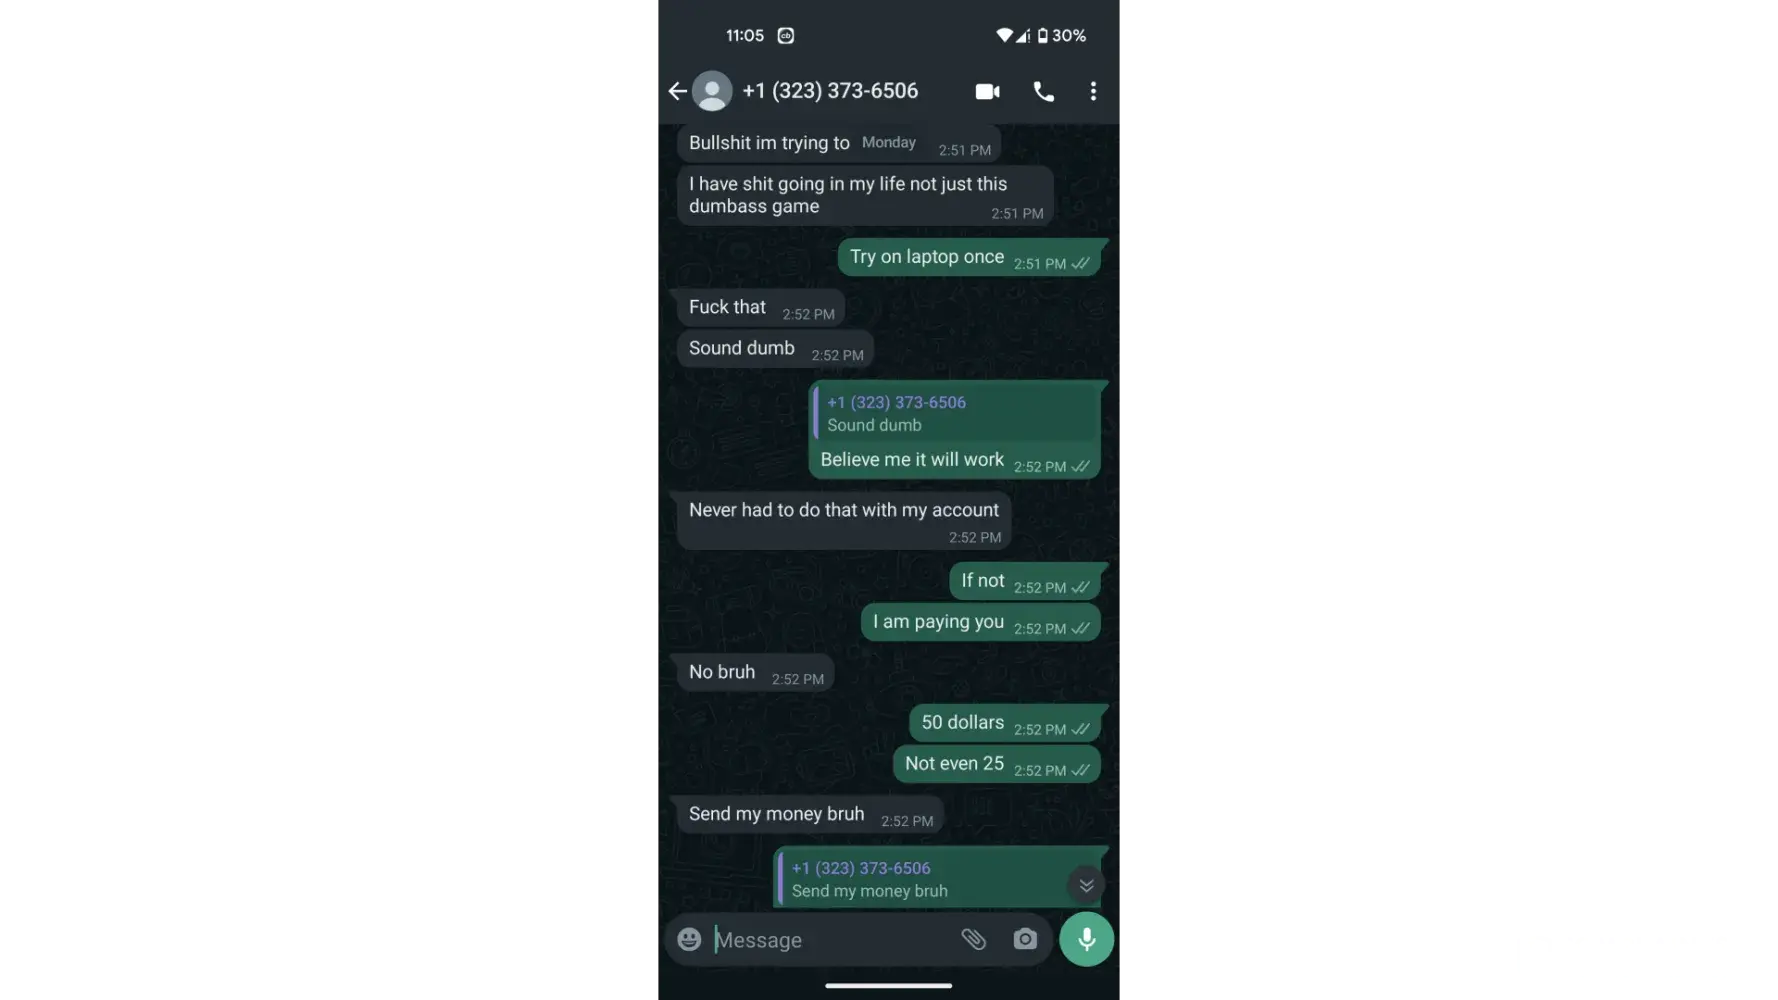The width and height of the screenshot is (1778, 1000).
Task: Go back using the arrow icon
Action: (x=677, y=91)
